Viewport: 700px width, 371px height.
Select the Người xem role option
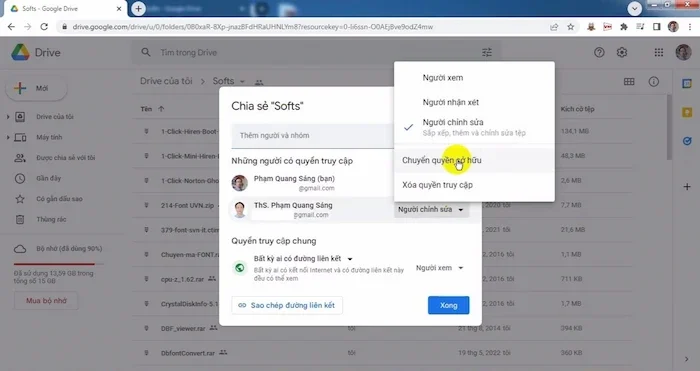[x=474, y=78]
